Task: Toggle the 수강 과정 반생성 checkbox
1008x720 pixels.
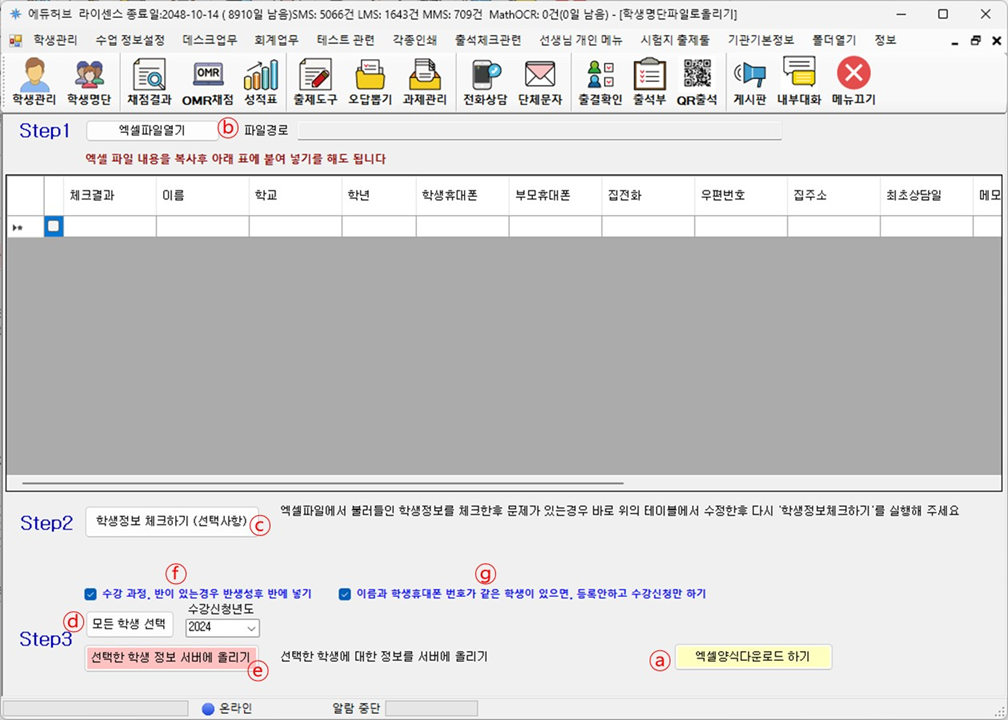Action: tap(91, 593)
